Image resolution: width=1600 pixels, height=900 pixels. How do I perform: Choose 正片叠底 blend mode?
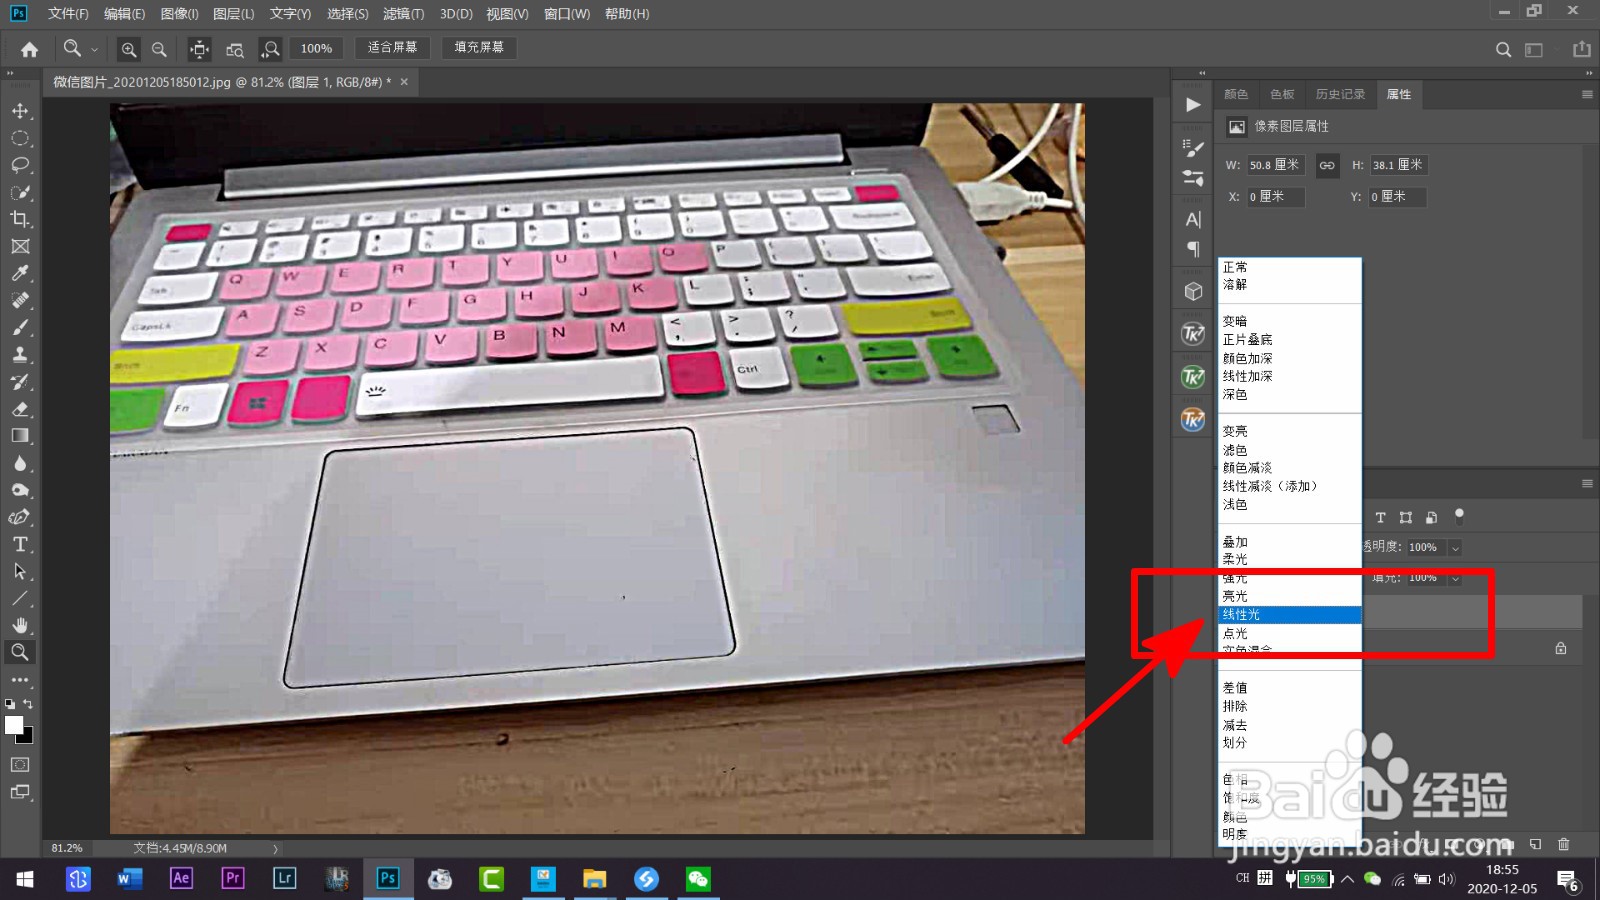click(x=1290, y=340)
